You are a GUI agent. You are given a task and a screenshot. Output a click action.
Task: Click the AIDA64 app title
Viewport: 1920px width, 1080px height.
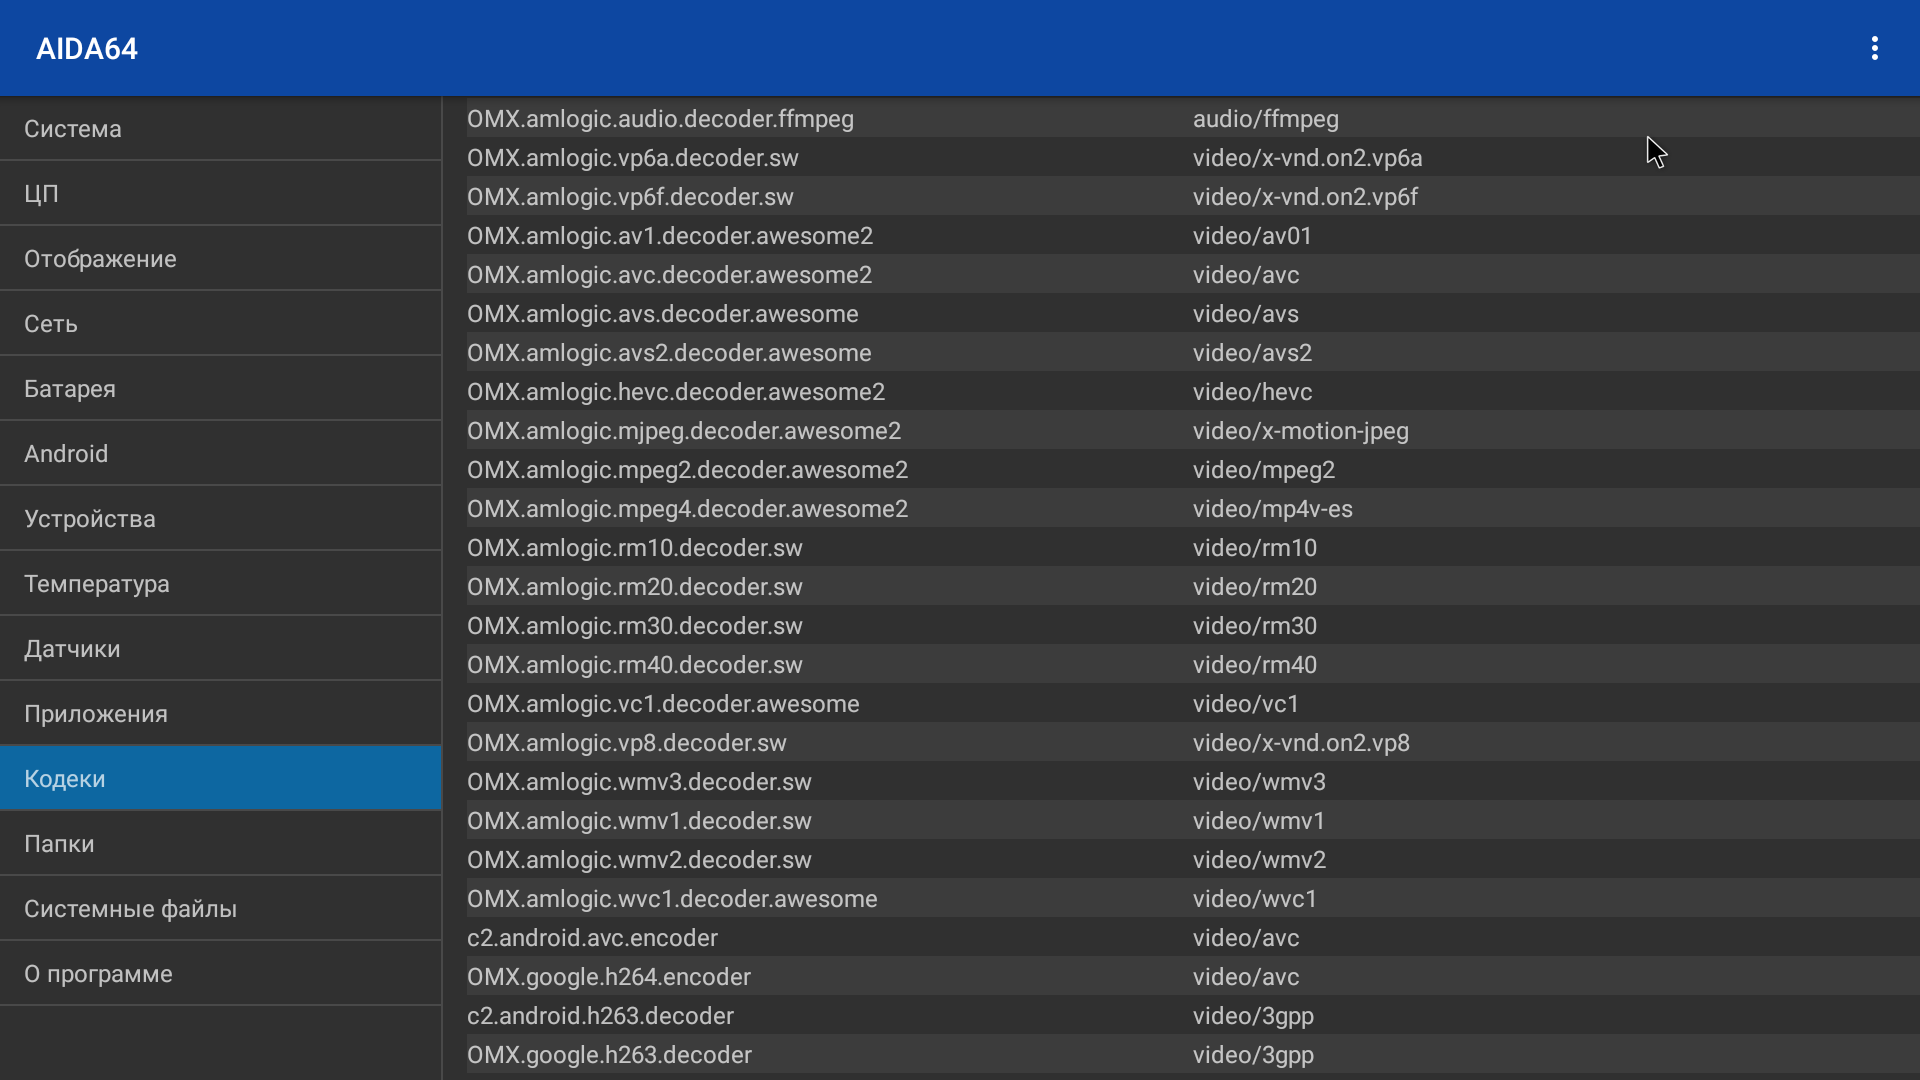[87, 49]
